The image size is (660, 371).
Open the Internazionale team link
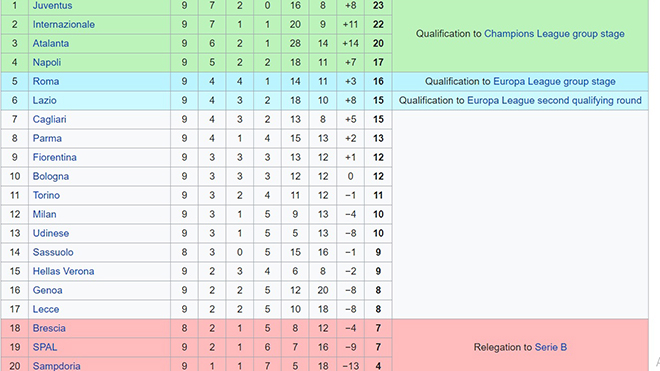coord(64,24)
